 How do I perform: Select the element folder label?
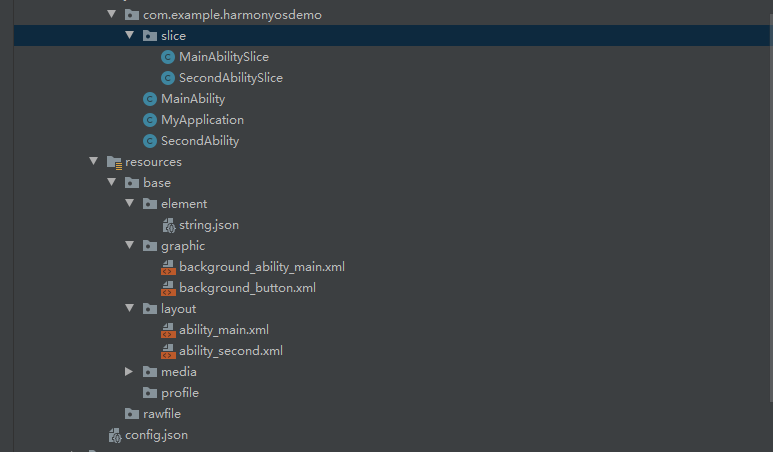pos(184,204)
